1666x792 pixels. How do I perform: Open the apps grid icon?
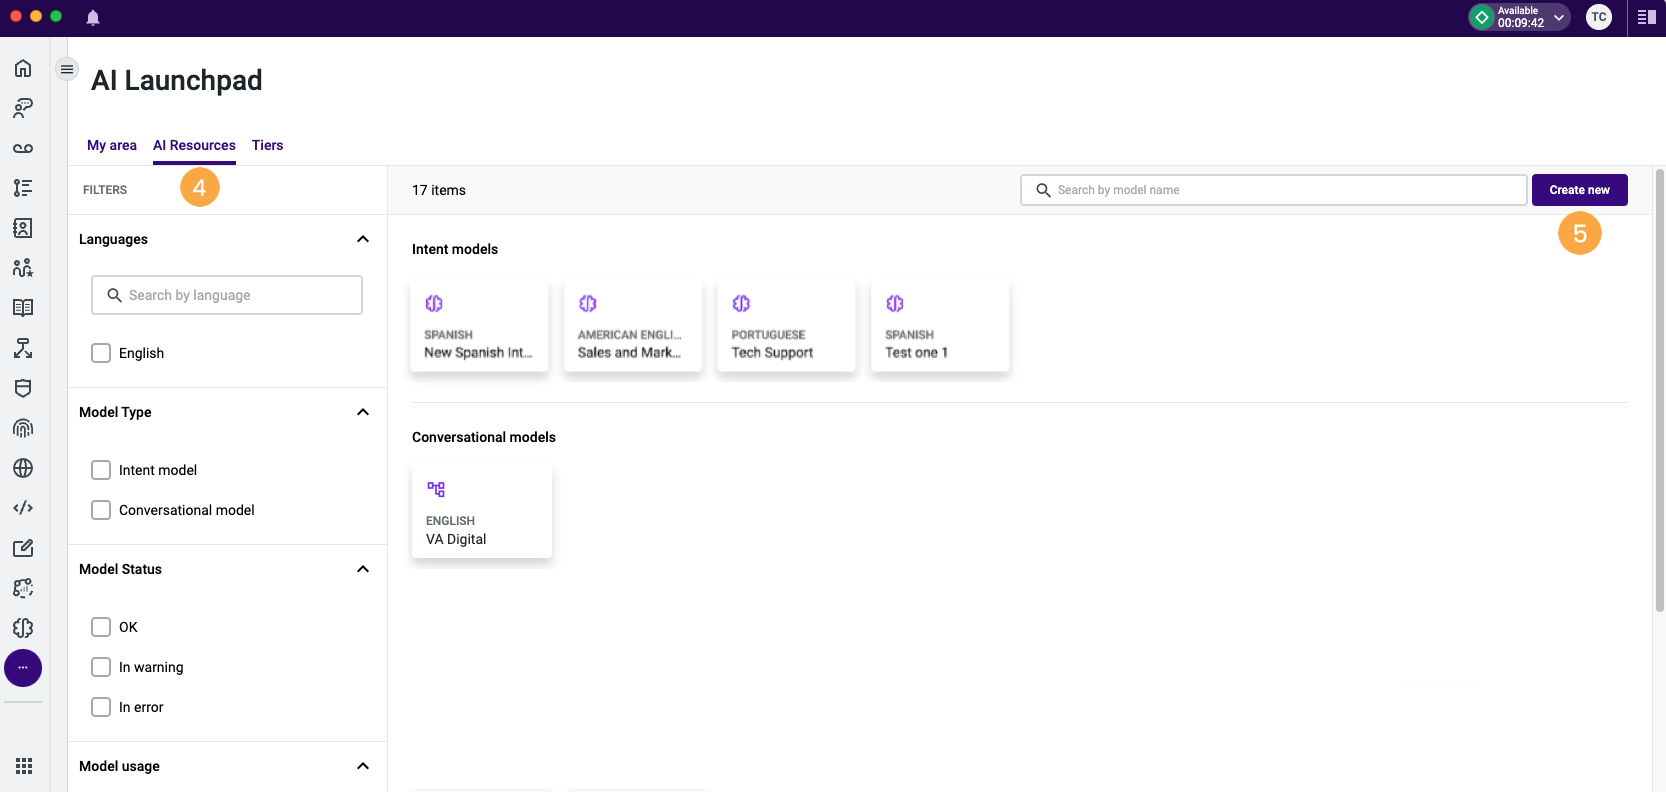pyautogui.click(x=24, y=766)
